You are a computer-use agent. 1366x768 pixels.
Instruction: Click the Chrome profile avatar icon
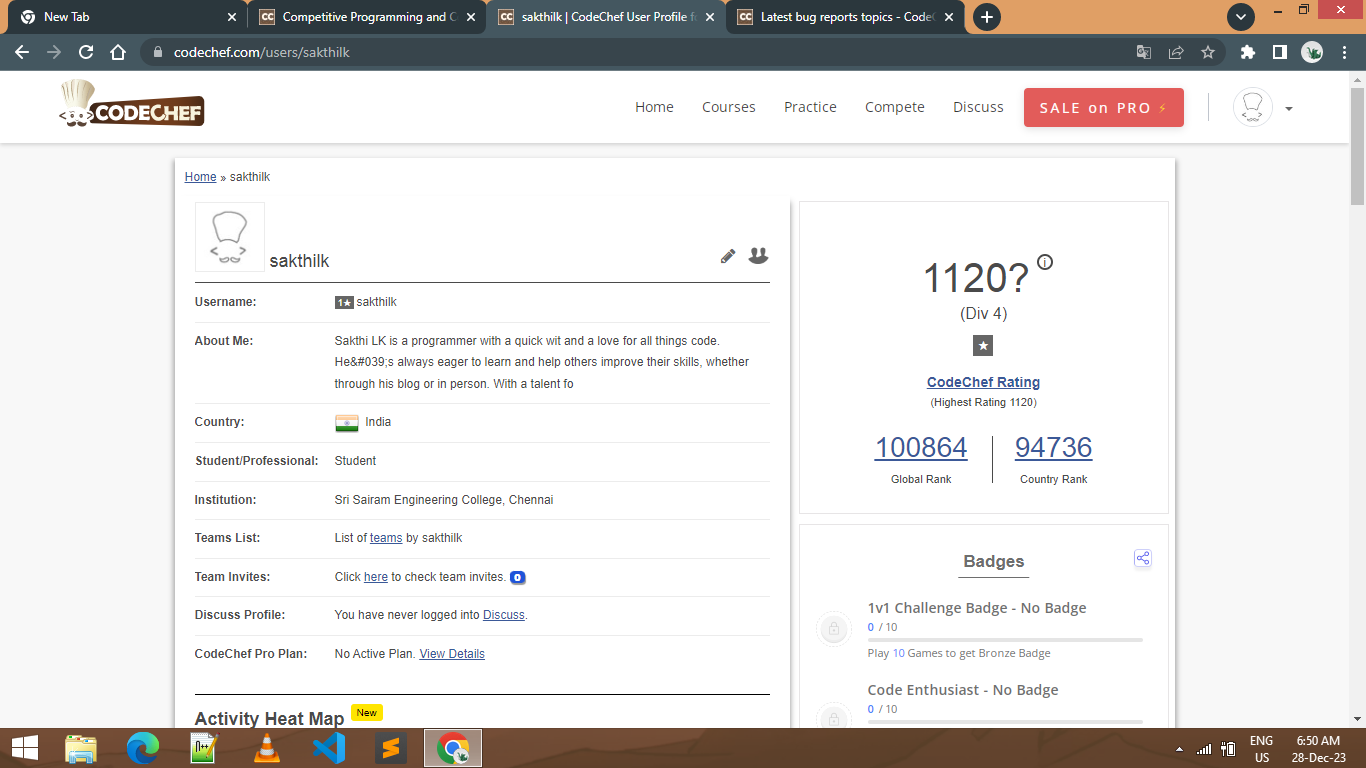click(x=1312, y=52)
